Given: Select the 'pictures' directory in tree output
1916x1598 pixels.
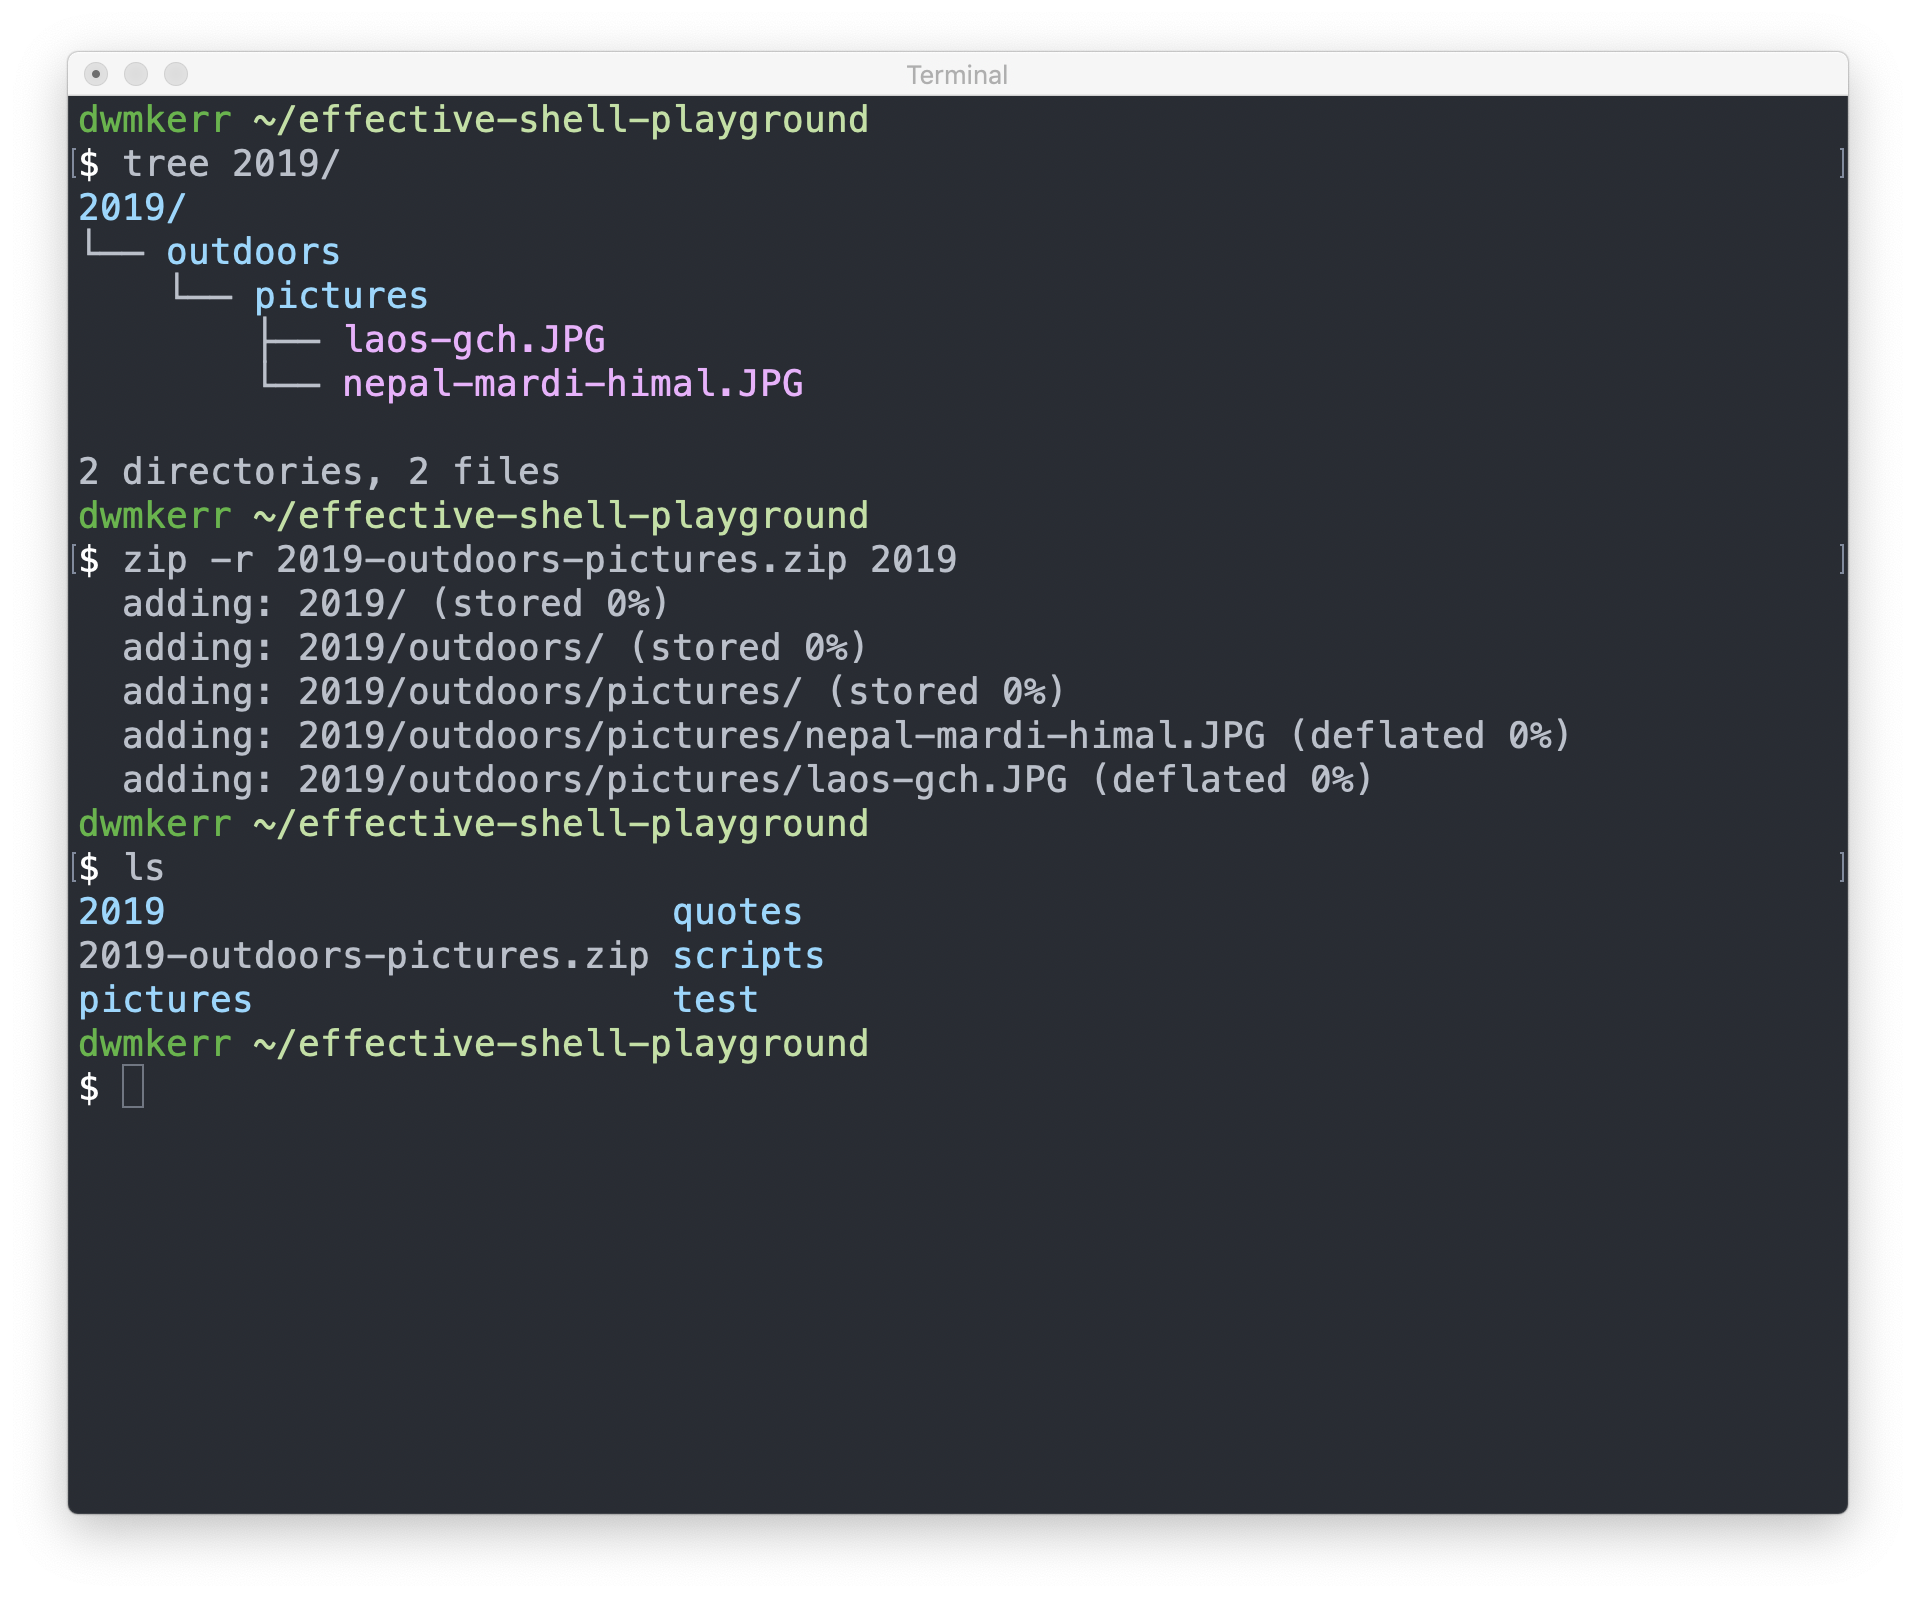Looking at the screenshot, I should (341, 295).
